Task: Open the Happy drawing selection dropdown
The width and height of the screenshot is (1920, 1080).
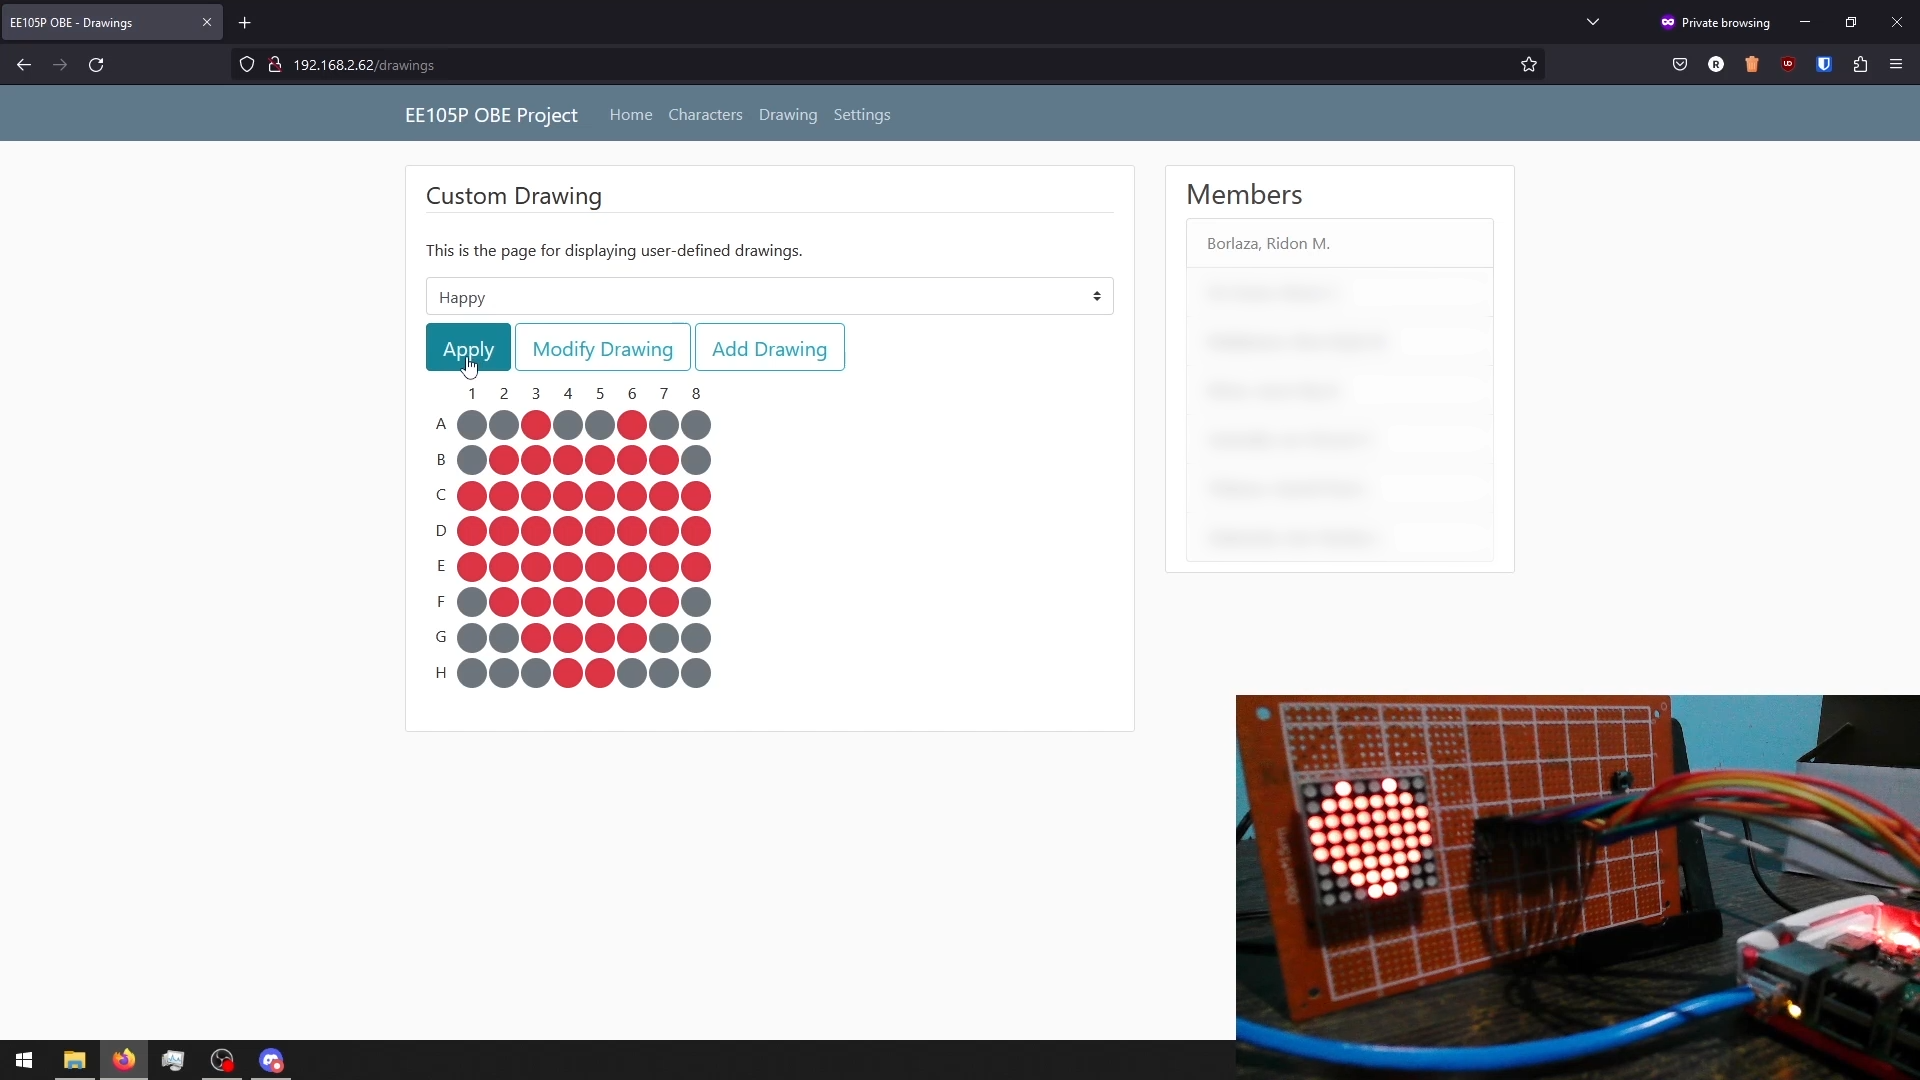Action: pyautogui.click(x=769, y=297)
